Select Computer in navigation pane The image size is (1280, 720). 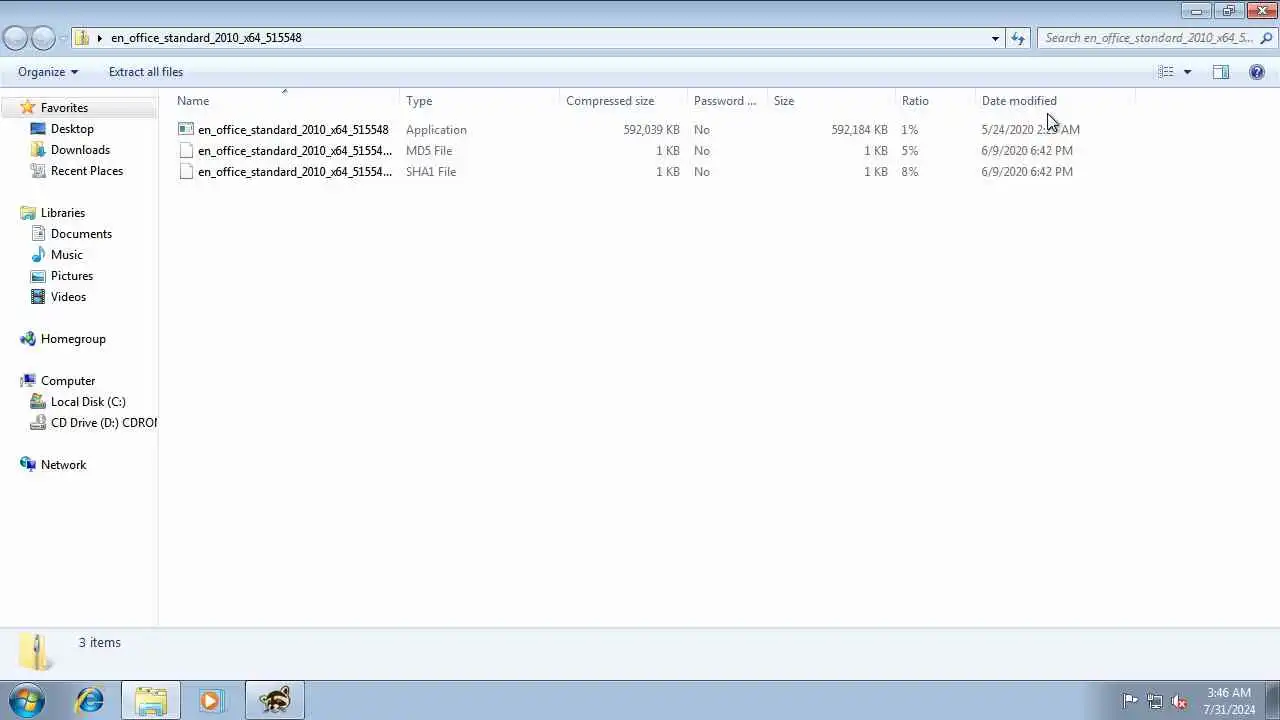(68, 381)
